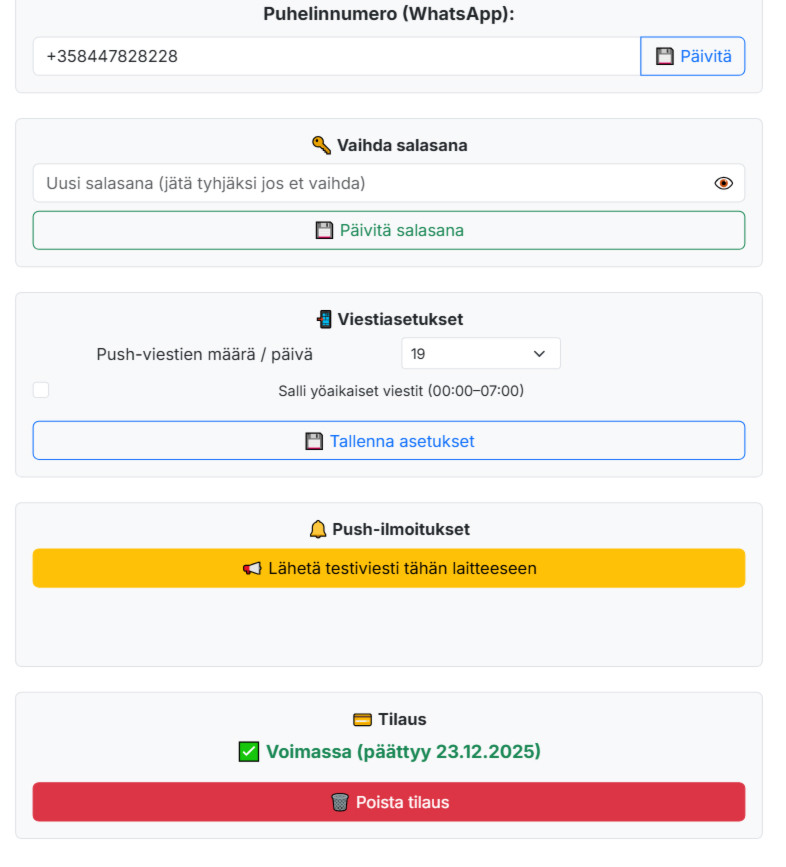This screenshot has height=867, width=786.
Task: Click the floppy disk icon on Tallenna asetukset
Action: (x=314, y=441)
